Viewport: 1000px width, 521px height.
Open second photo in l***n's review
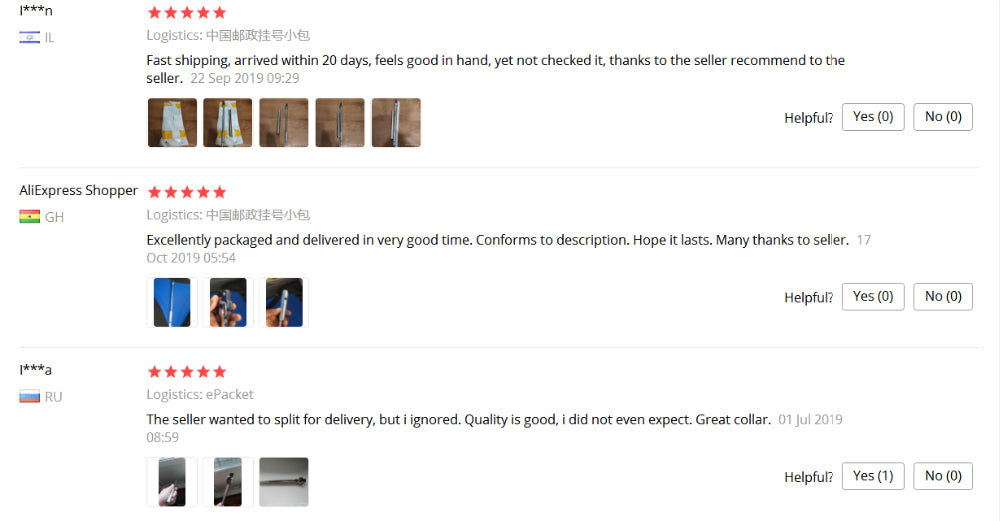tap(228, 122)
